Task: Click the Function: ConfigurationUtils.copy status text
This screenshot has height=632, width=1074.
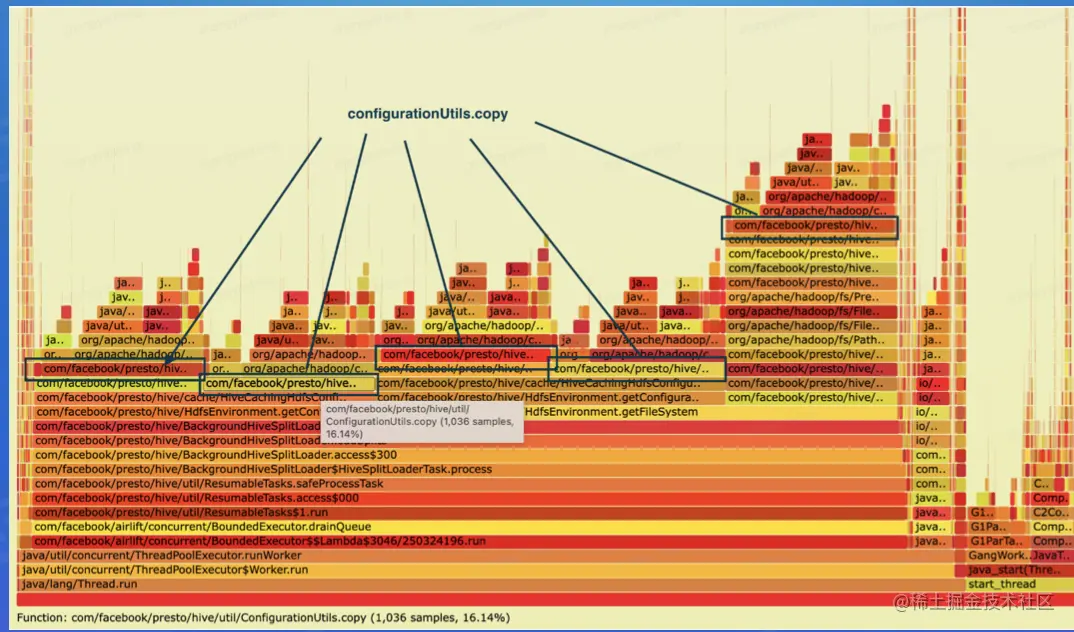Action: [x=263, y=618]
